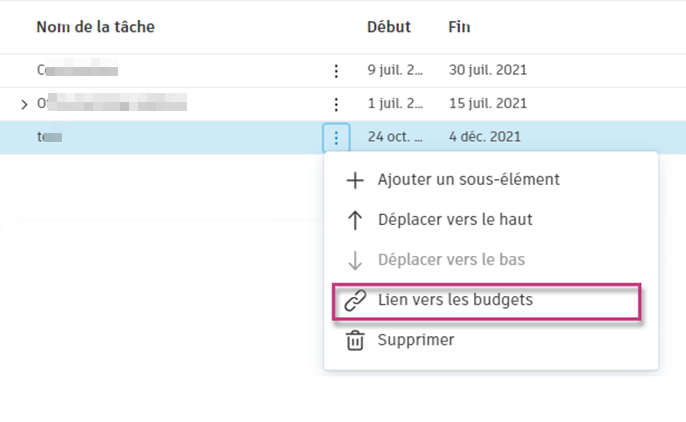Choose Supprimer from the context menu
686x422 pixels.
point(415,341)
